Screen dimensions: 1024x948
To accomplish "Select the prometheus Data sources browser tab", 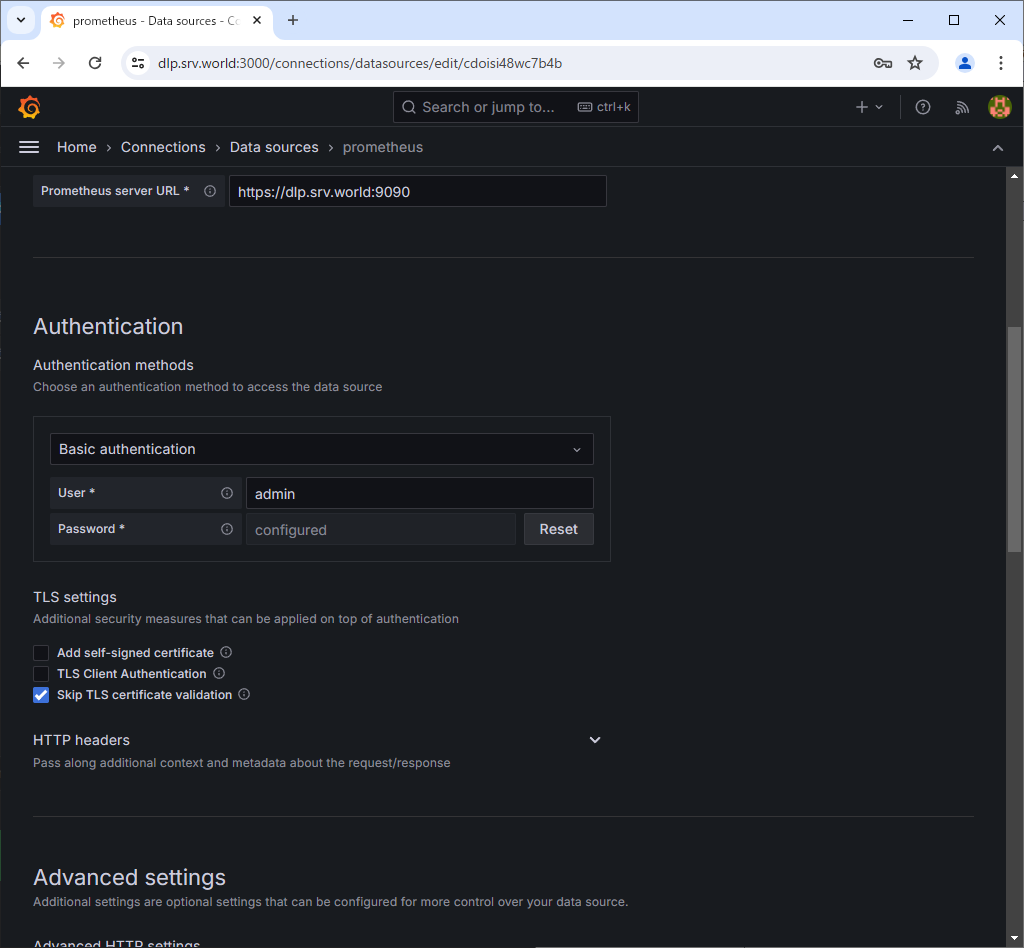I will pyautogui.click(x=157, y=20).
